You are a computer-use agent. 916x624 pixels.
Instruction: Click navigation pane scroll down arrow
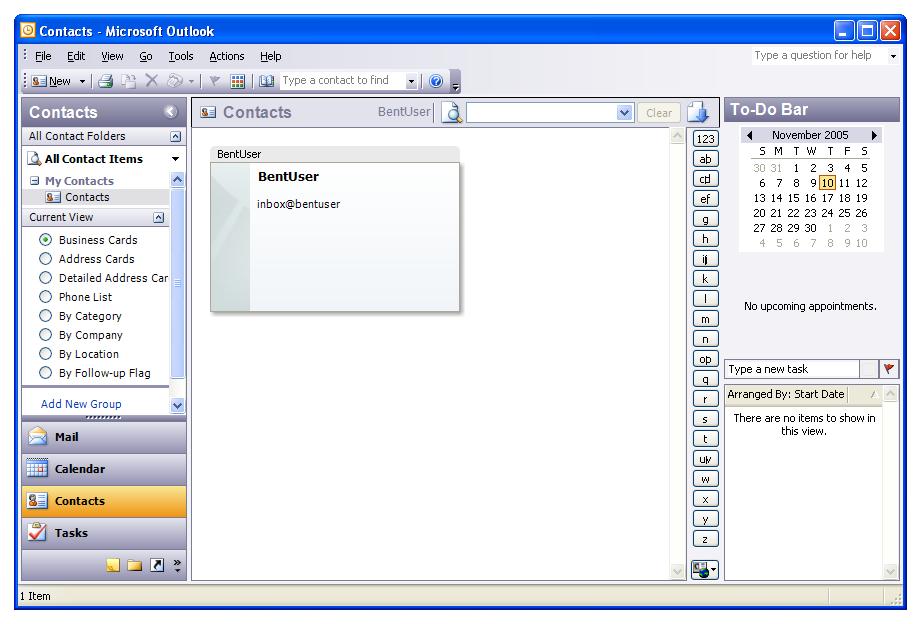[x=178, y=405]
